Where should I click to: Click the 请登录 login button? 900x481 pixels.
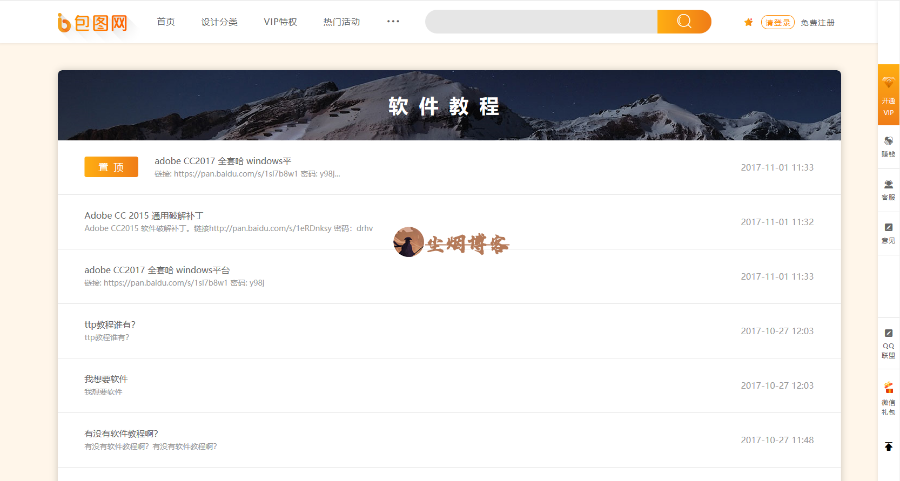point(778,22)
